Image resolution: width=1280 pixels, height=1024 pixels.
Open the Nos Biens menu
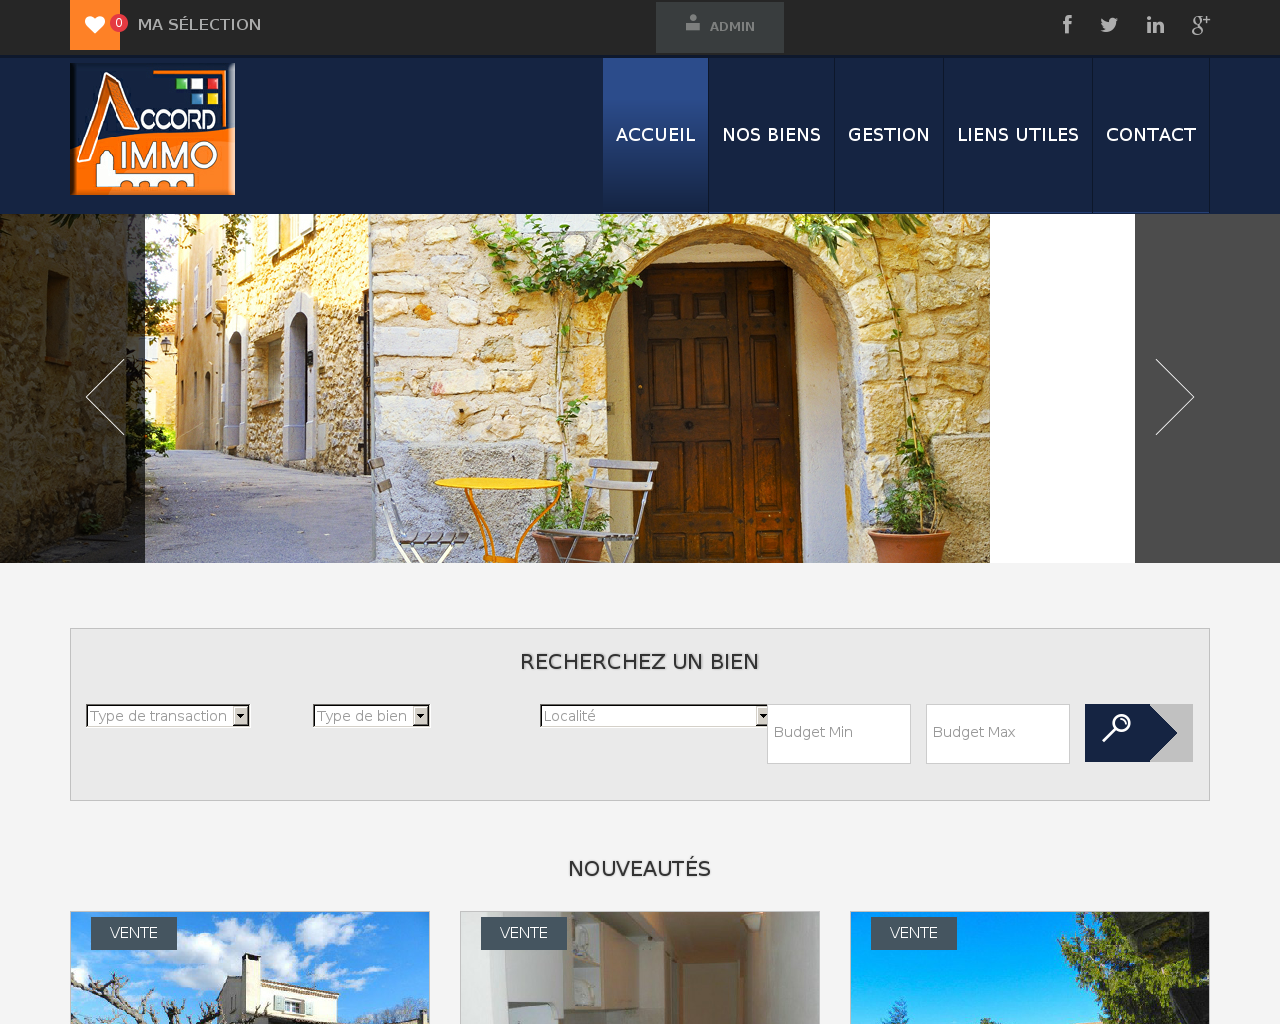771,135
